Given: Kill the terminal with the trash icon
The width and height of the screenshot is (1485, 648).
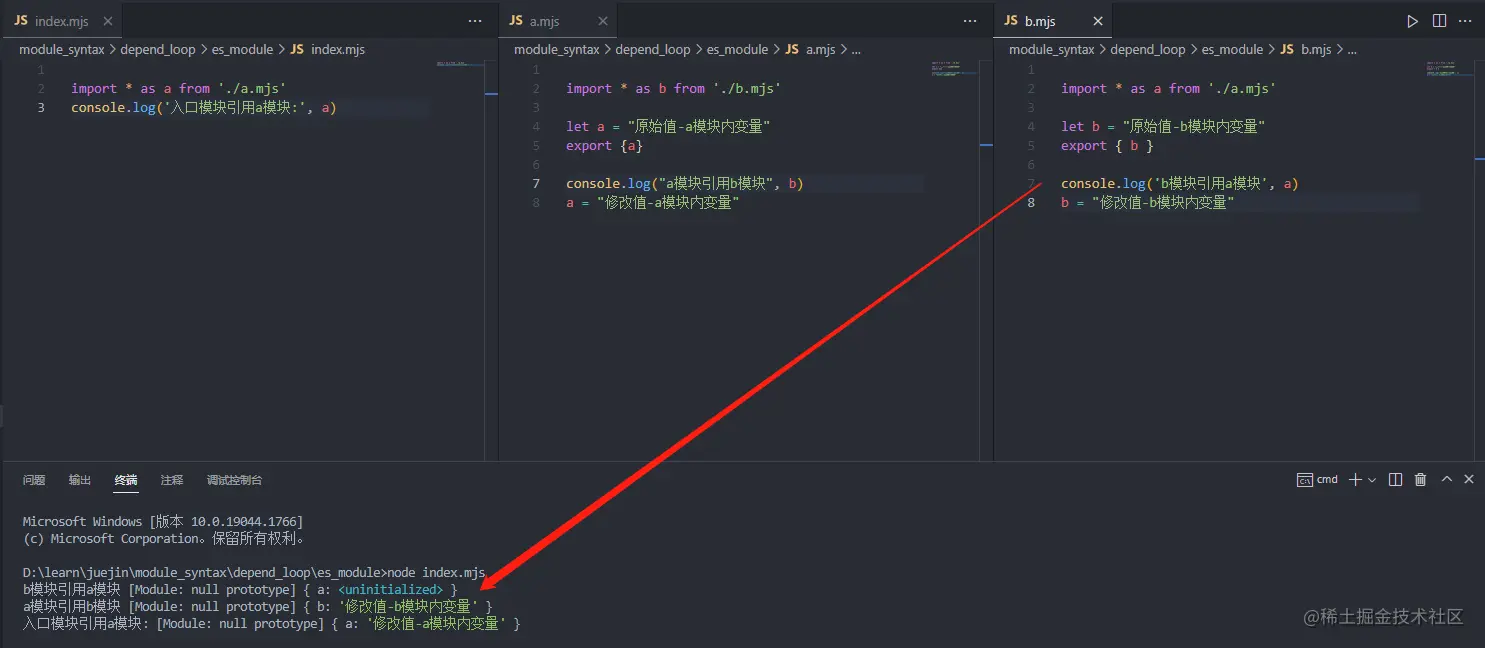Looking at the screenshot, I should click(x=1420, y=480).
